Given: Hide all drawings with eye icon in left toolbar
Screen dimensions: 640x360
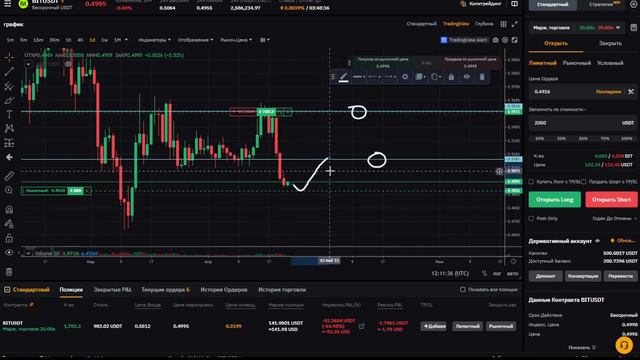Looking at the screenshot, I should coord(9,252).
